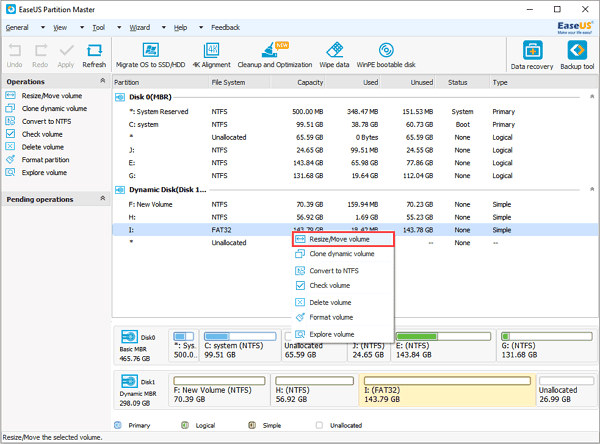
Task: Click the Feedback link in the menu bar
Action: [224, 28]
